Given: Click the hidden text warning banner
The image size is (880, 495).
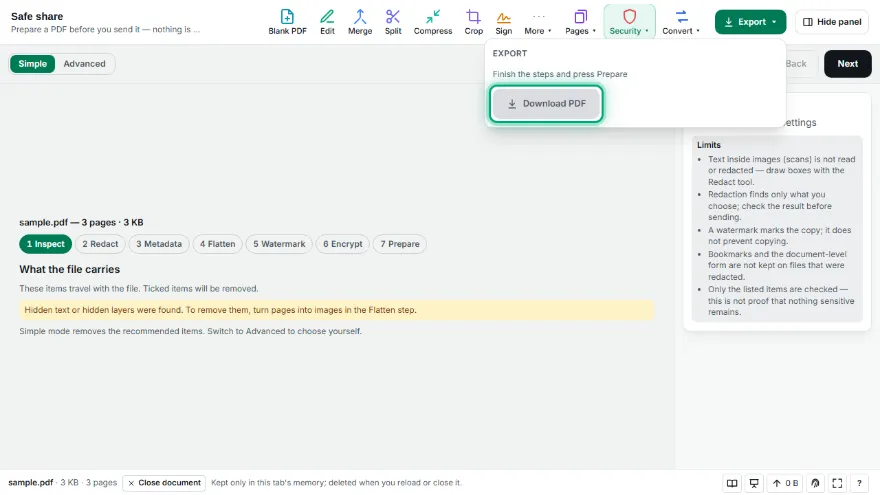Looking at the screenshot, I should (x=336, y=310).
